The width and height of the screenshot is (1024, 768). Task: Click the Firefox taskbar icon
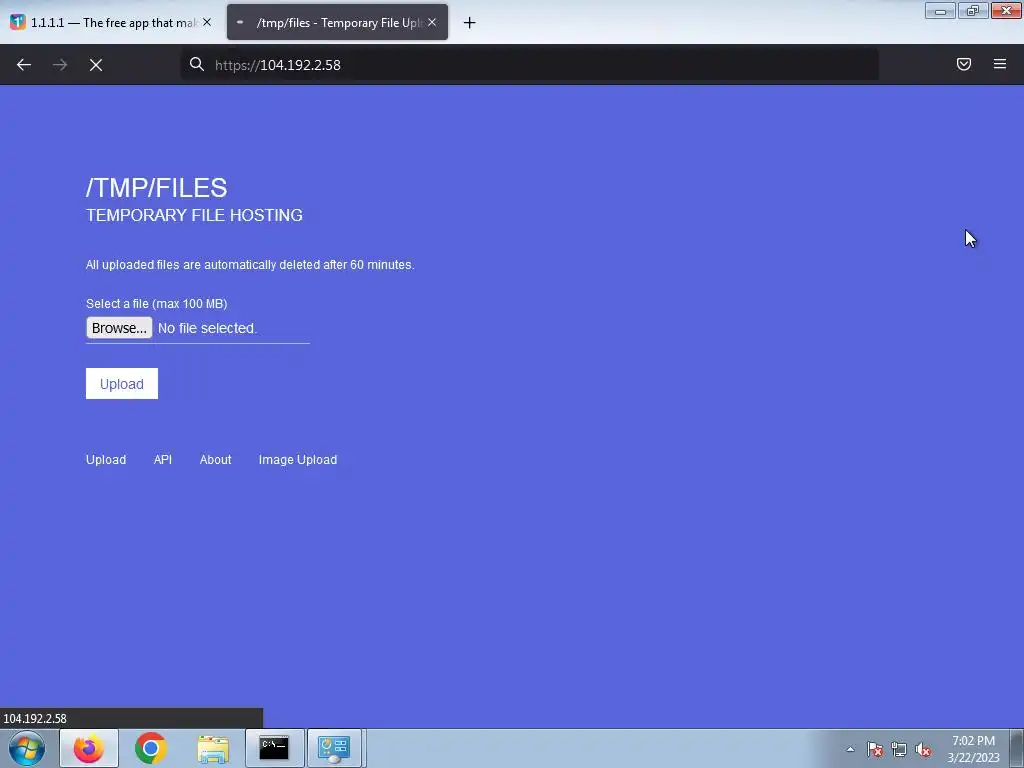(x=89, y=748)
